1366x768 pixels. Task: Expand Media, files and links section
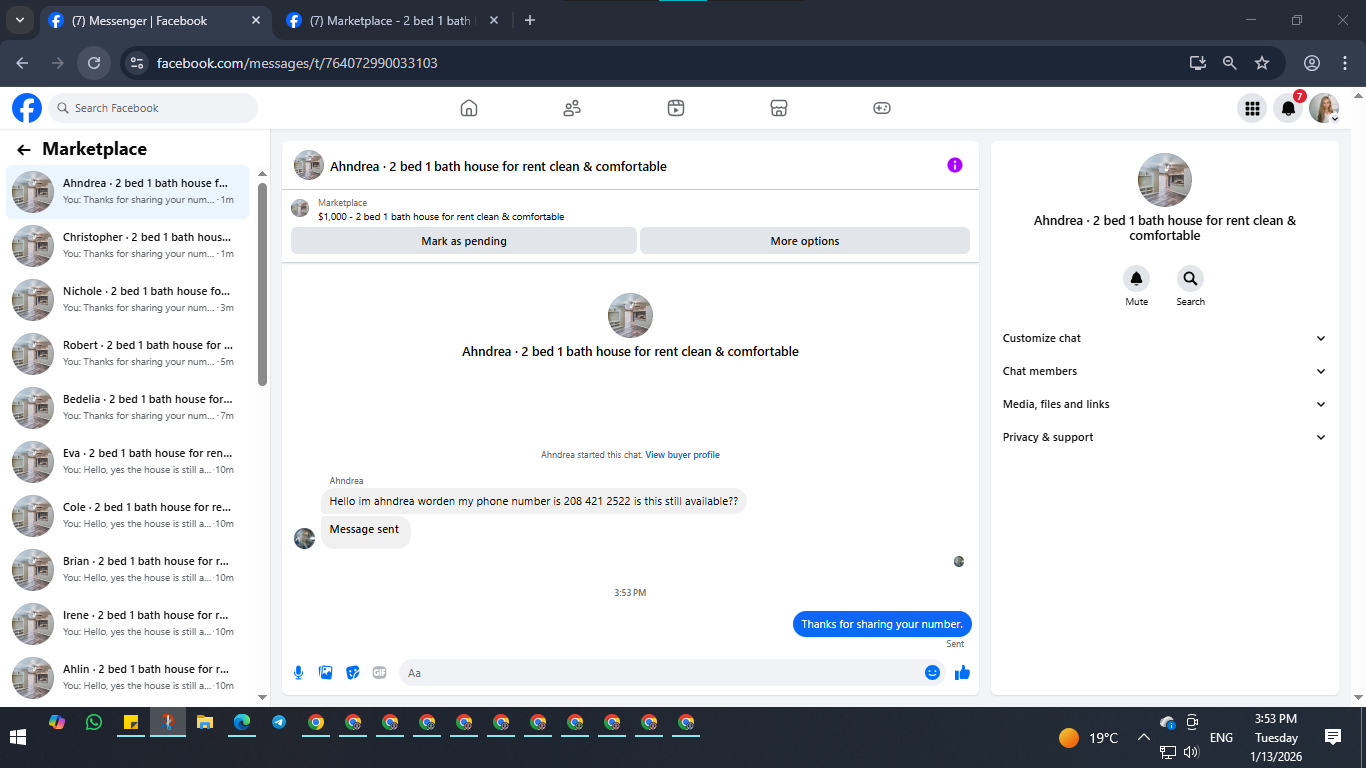[x=1165, y=404]
